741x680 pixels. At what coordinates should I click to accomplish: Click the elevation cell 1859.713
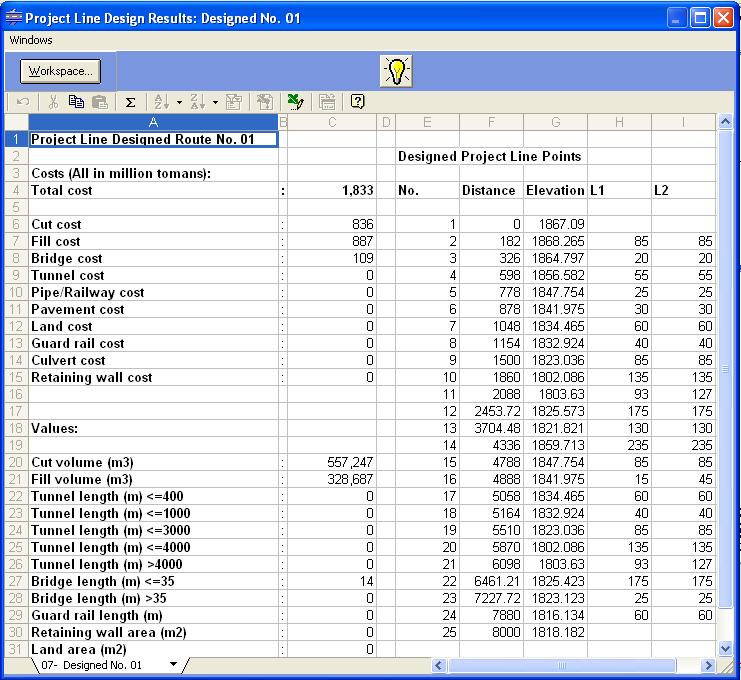coord(555,446)
